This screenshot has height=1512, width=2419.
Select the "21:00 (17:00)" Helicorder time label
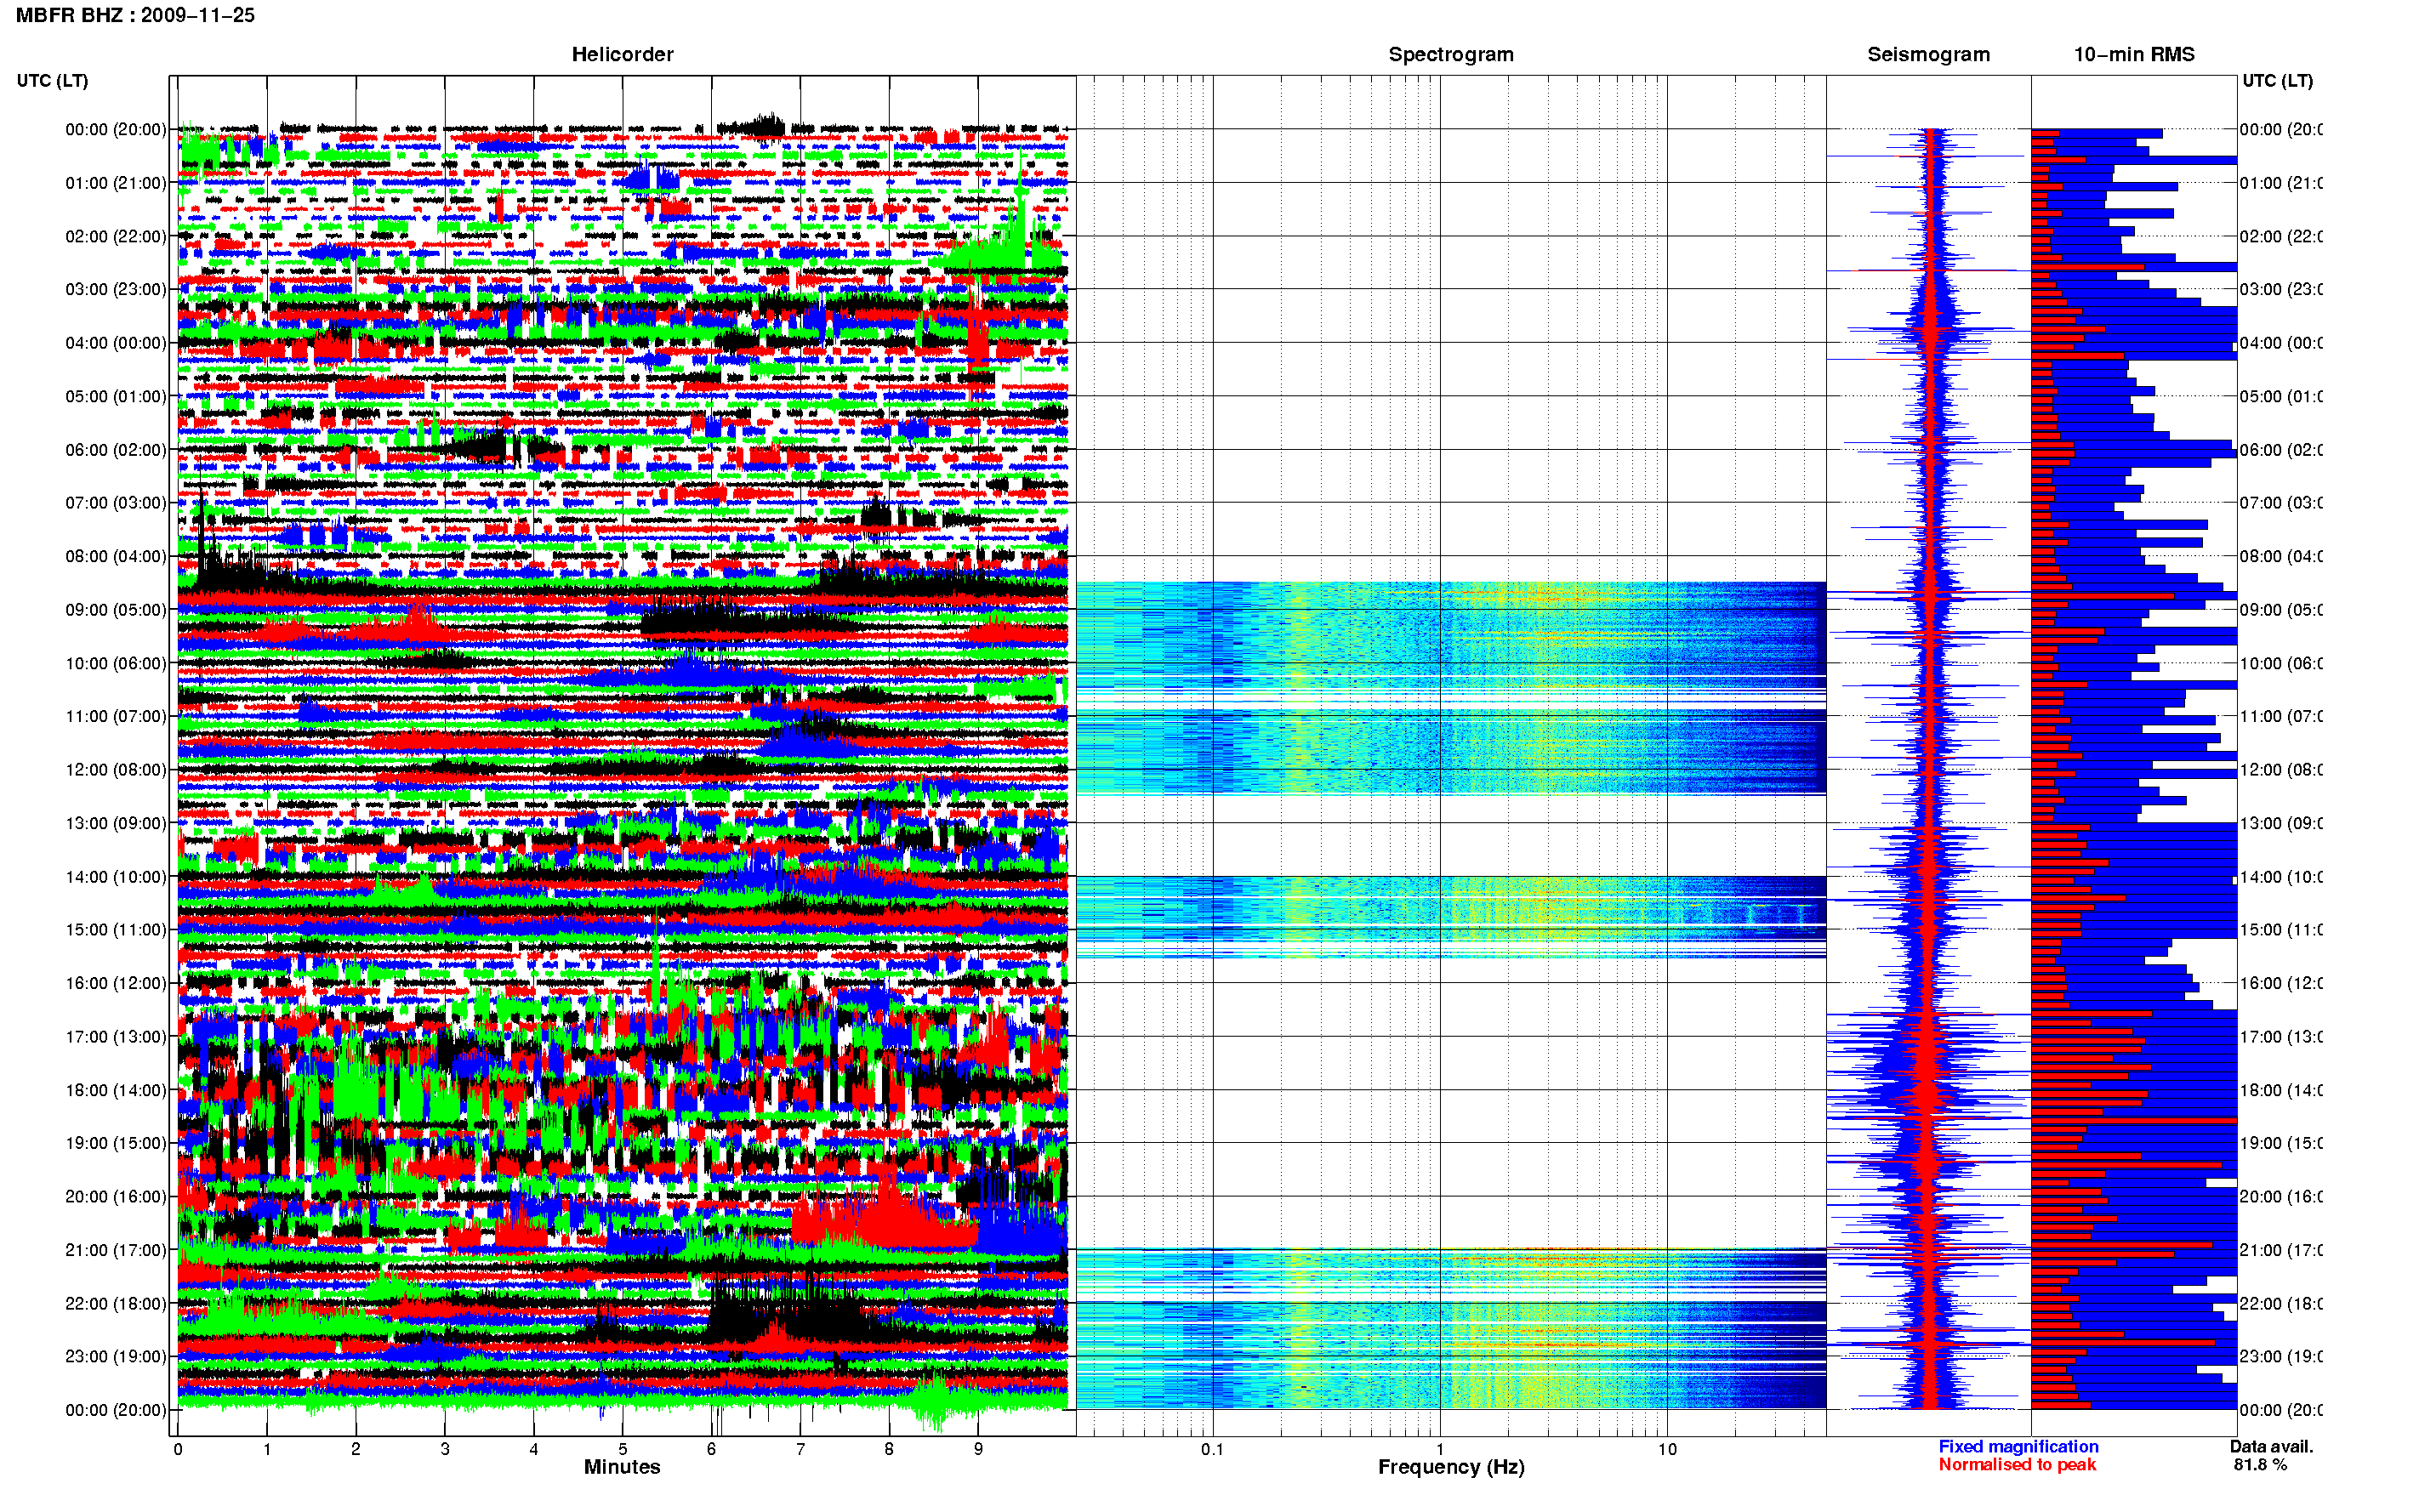coord(116,1250)
